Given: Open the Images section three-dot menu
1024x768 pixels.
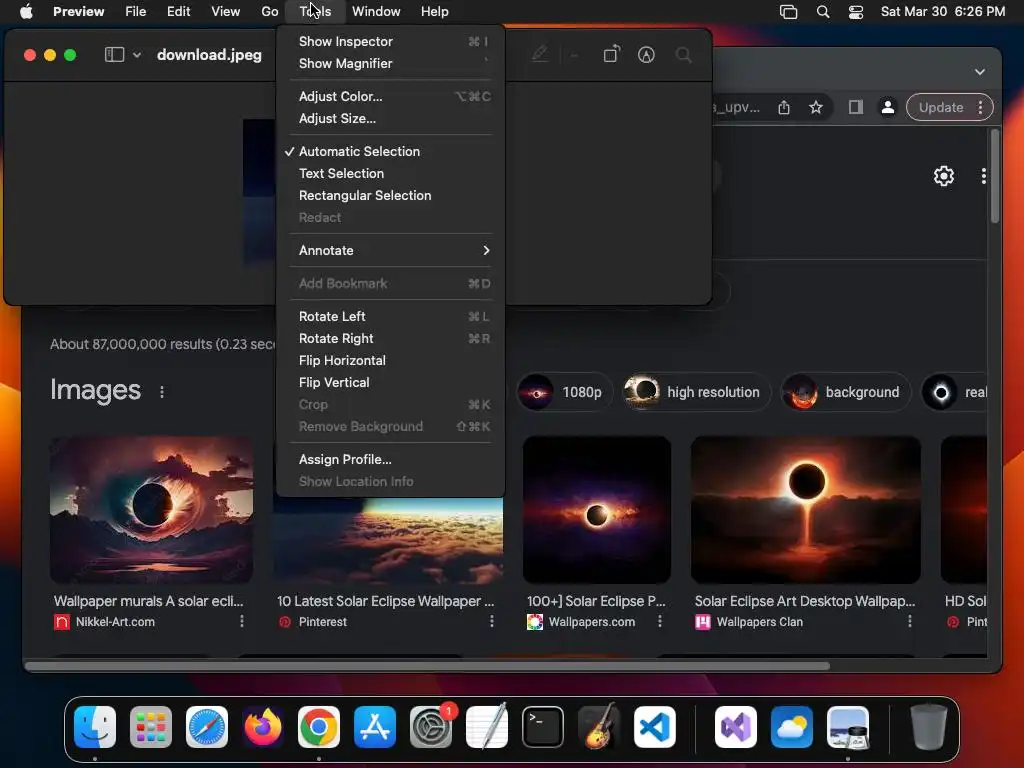Looking at the screenshot, I should point(162,392).
